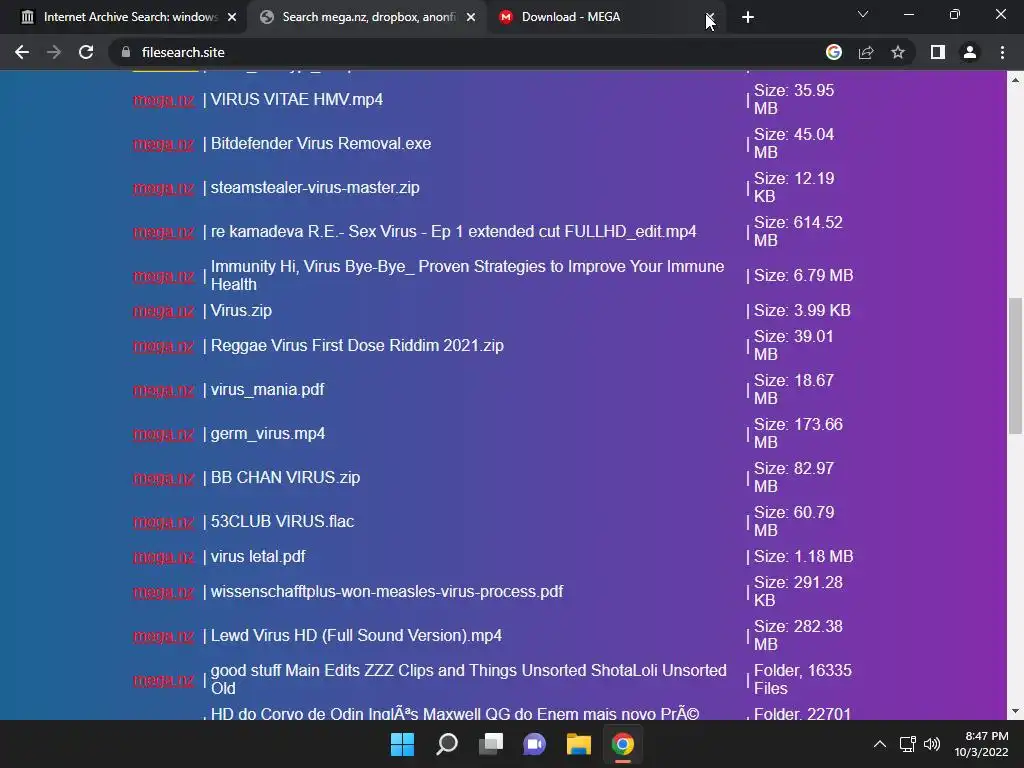Open mega.nz link for germ_virus.mp4
Image resolution: width=1024 pixels, height=768 pixels.
[x=163, y=434]
